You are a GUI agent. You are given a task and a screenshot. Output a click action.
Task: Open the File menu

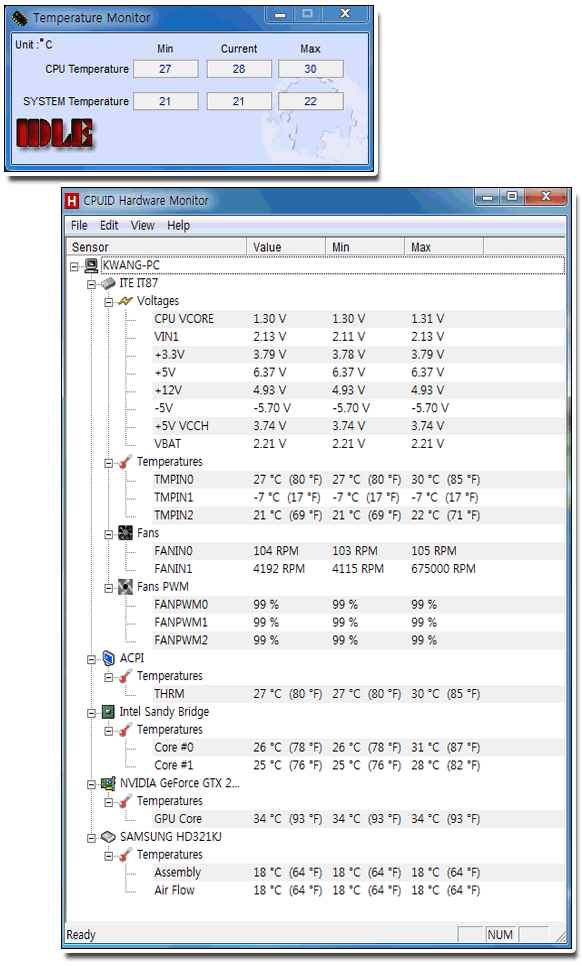79,225
